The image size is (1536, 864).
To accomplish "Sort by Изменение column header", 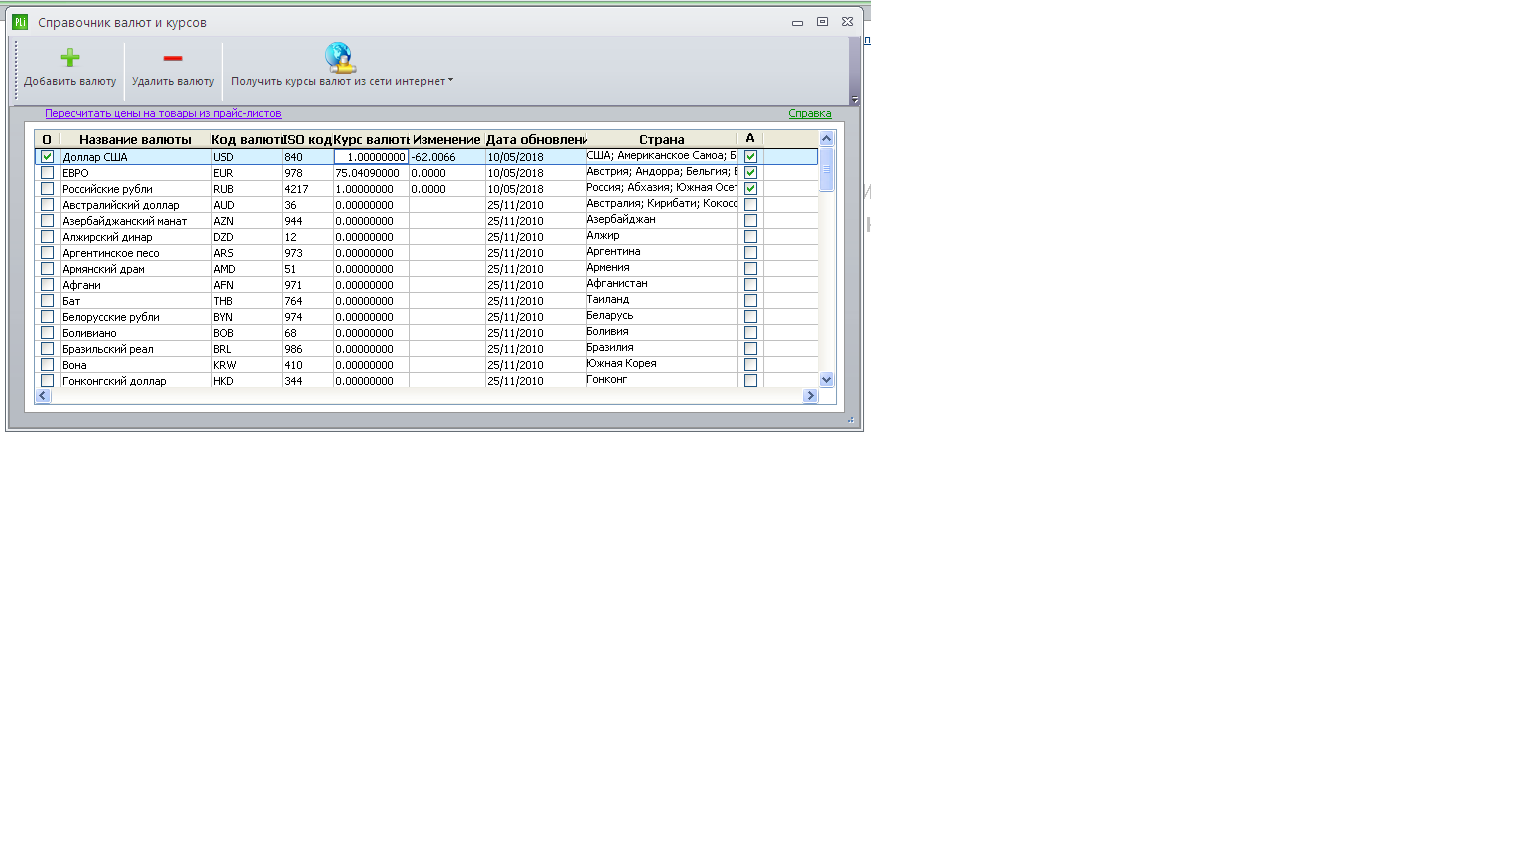I will pyautogui.click(x=447, y=139).
